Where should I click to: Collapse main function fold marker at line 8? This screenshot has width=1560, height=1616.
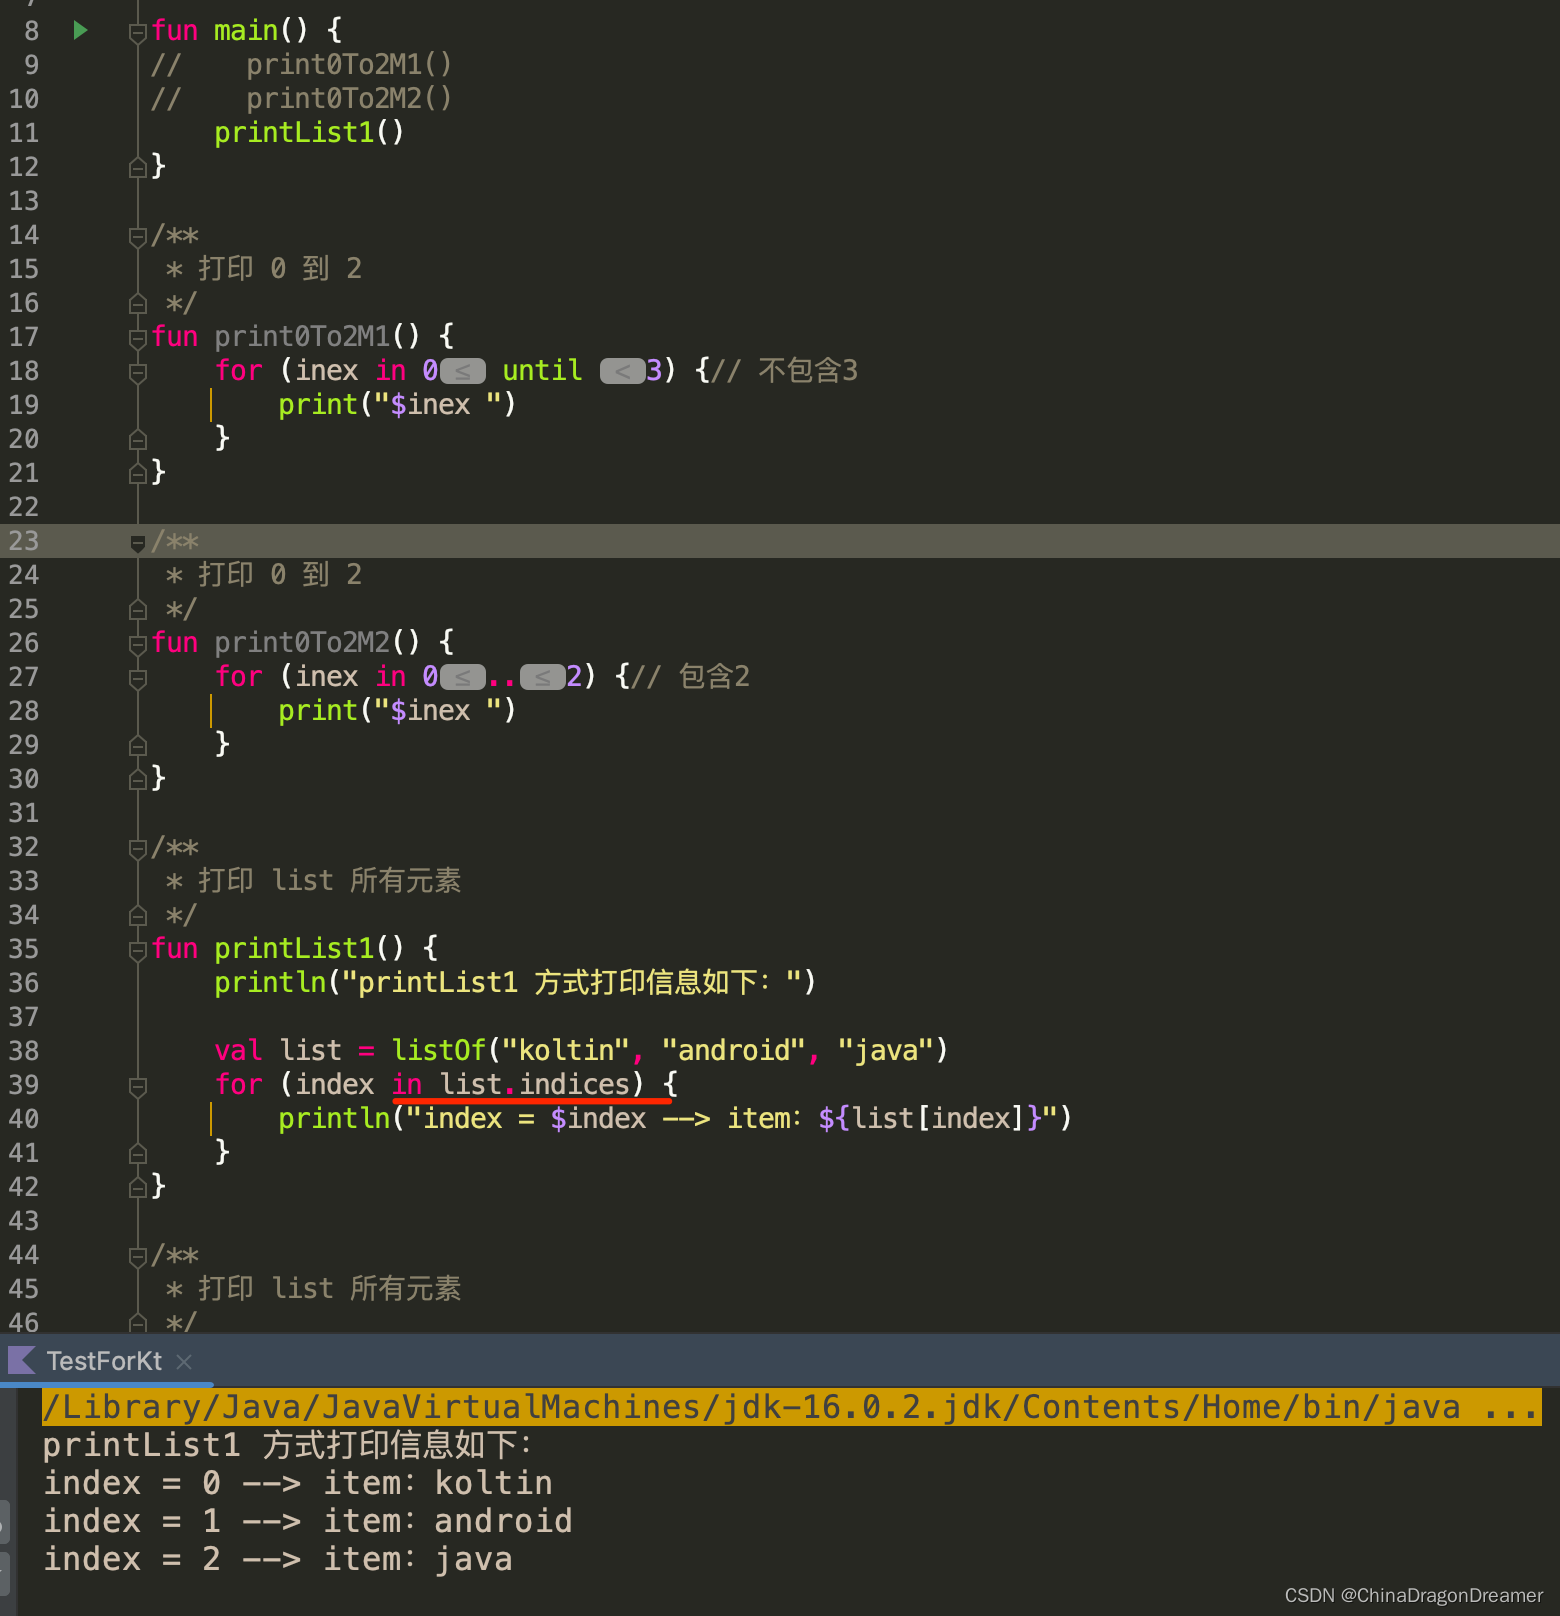[138, 33]
